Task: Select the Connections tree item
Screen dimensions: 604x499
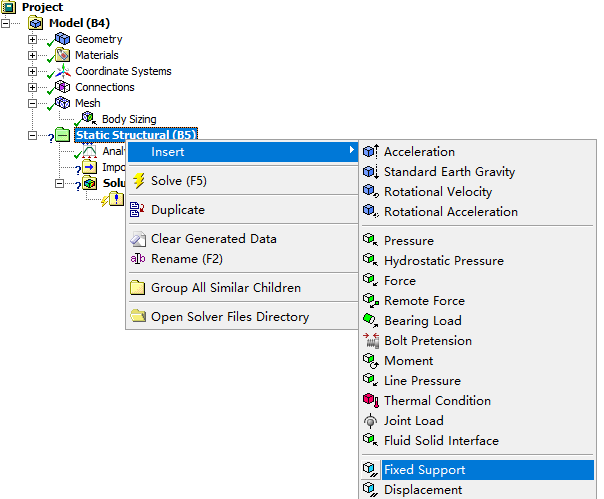Action: point(104,87)
